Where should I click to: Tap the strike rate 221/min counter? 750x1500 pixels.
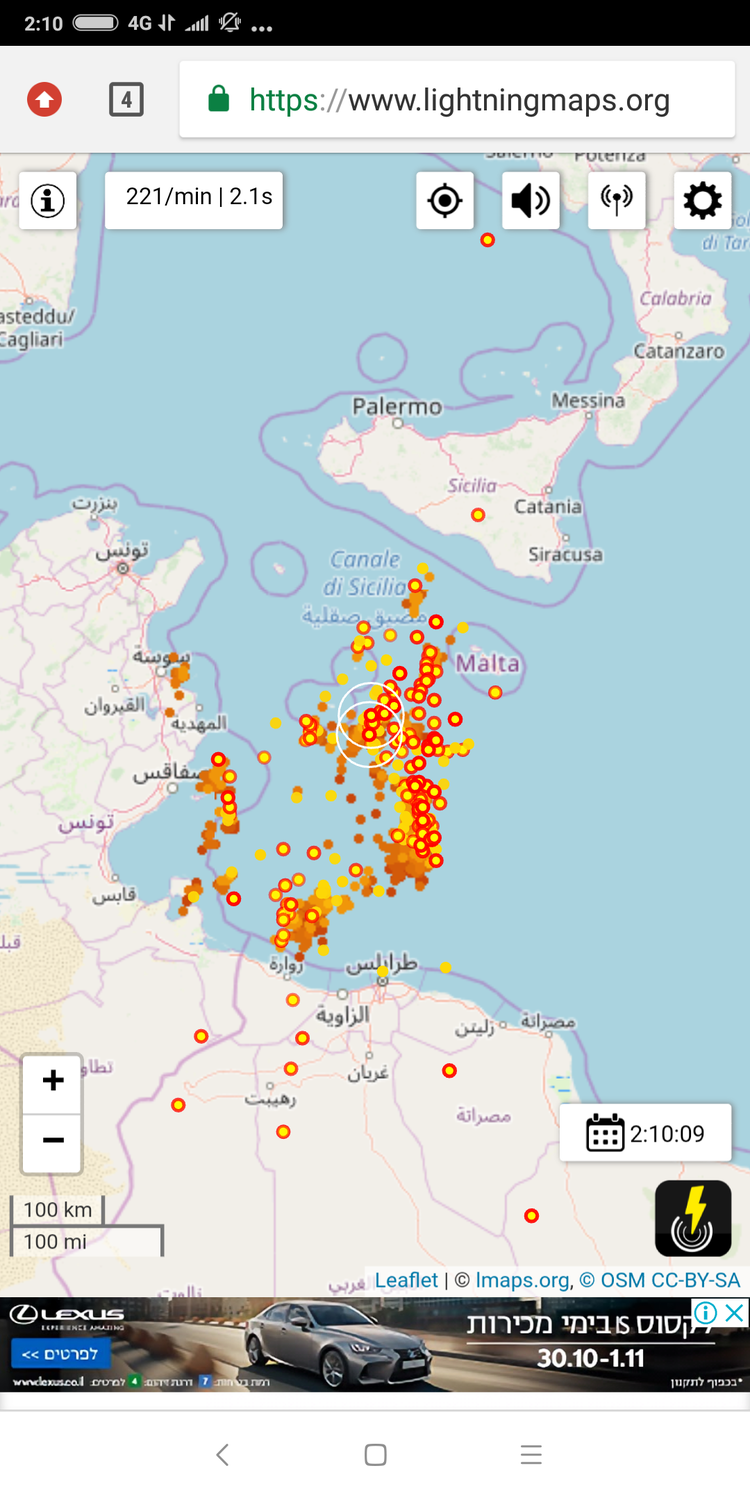(194, 199)
